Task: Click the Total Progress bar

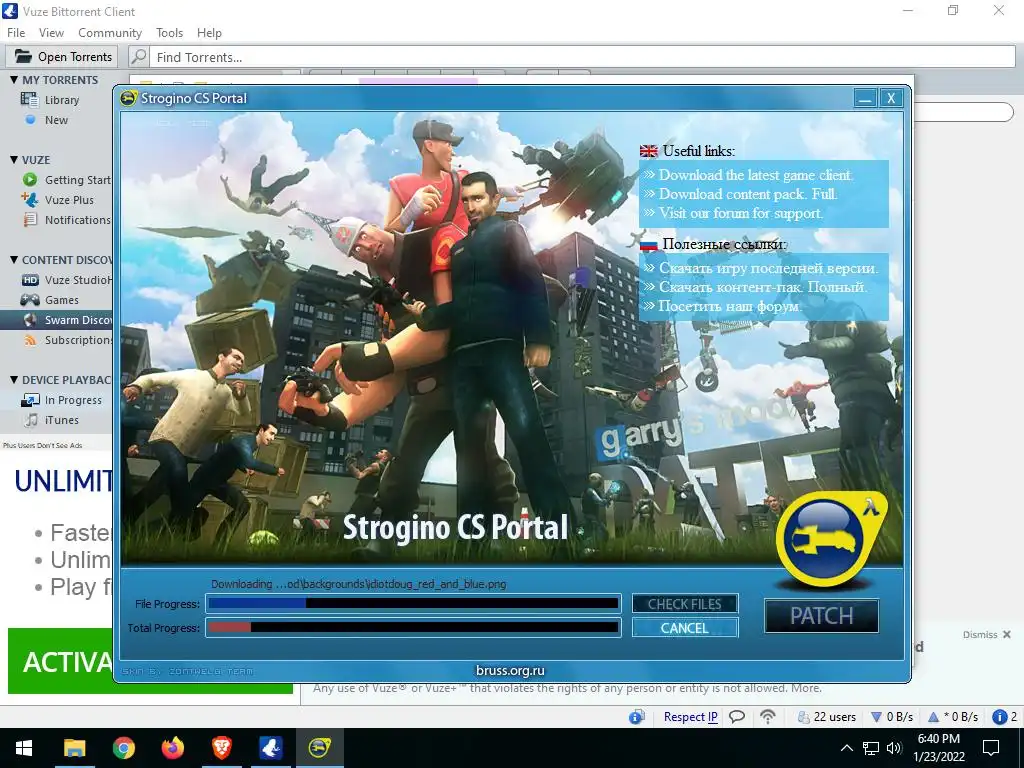Action: click(x=413, y=628)
